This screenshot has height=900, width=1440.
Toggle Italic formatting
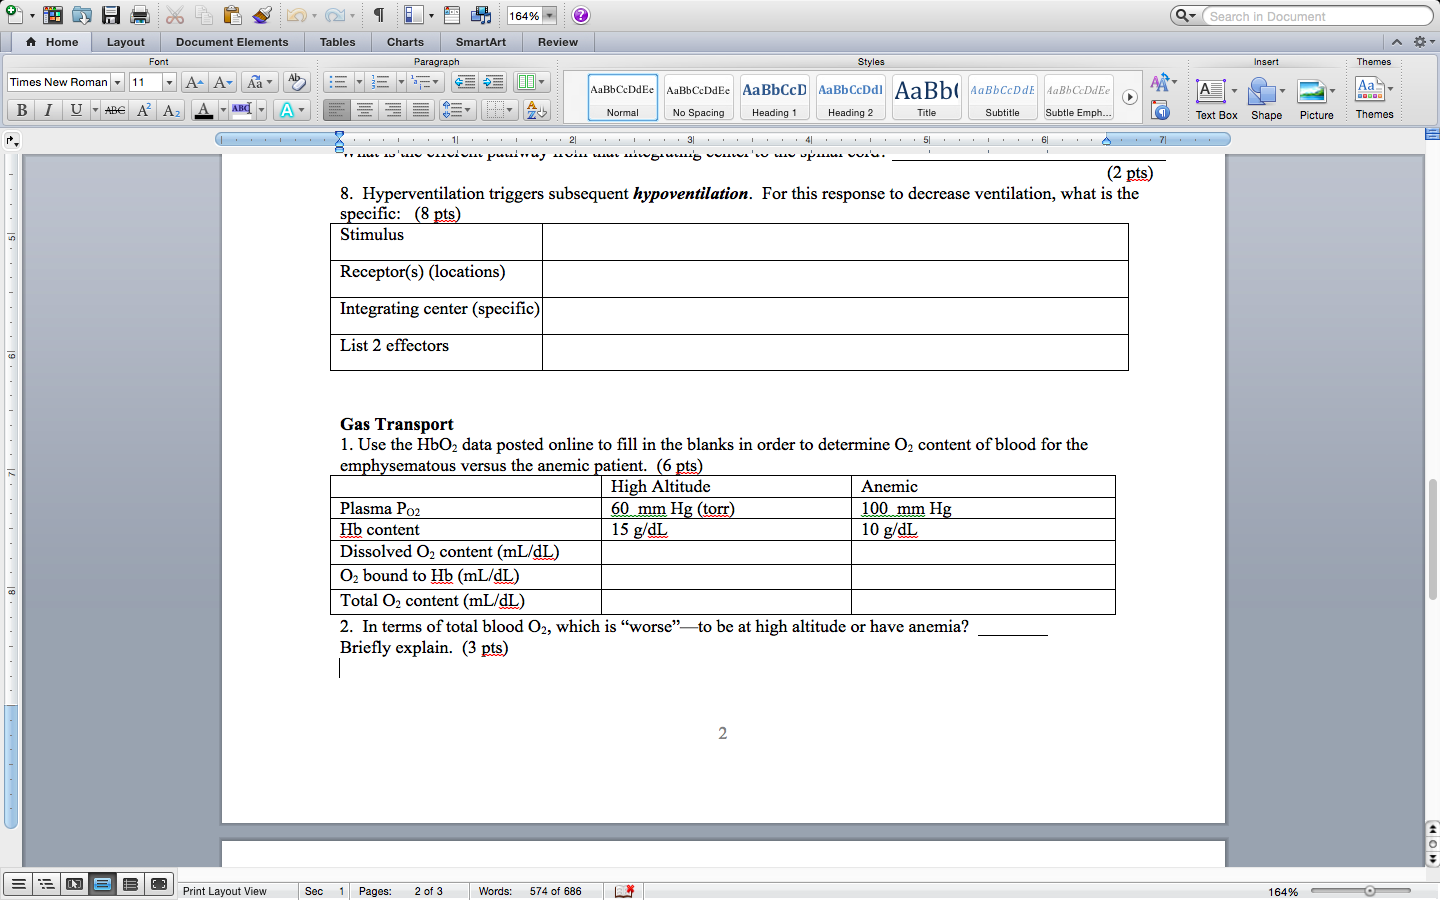click(48, 110)
